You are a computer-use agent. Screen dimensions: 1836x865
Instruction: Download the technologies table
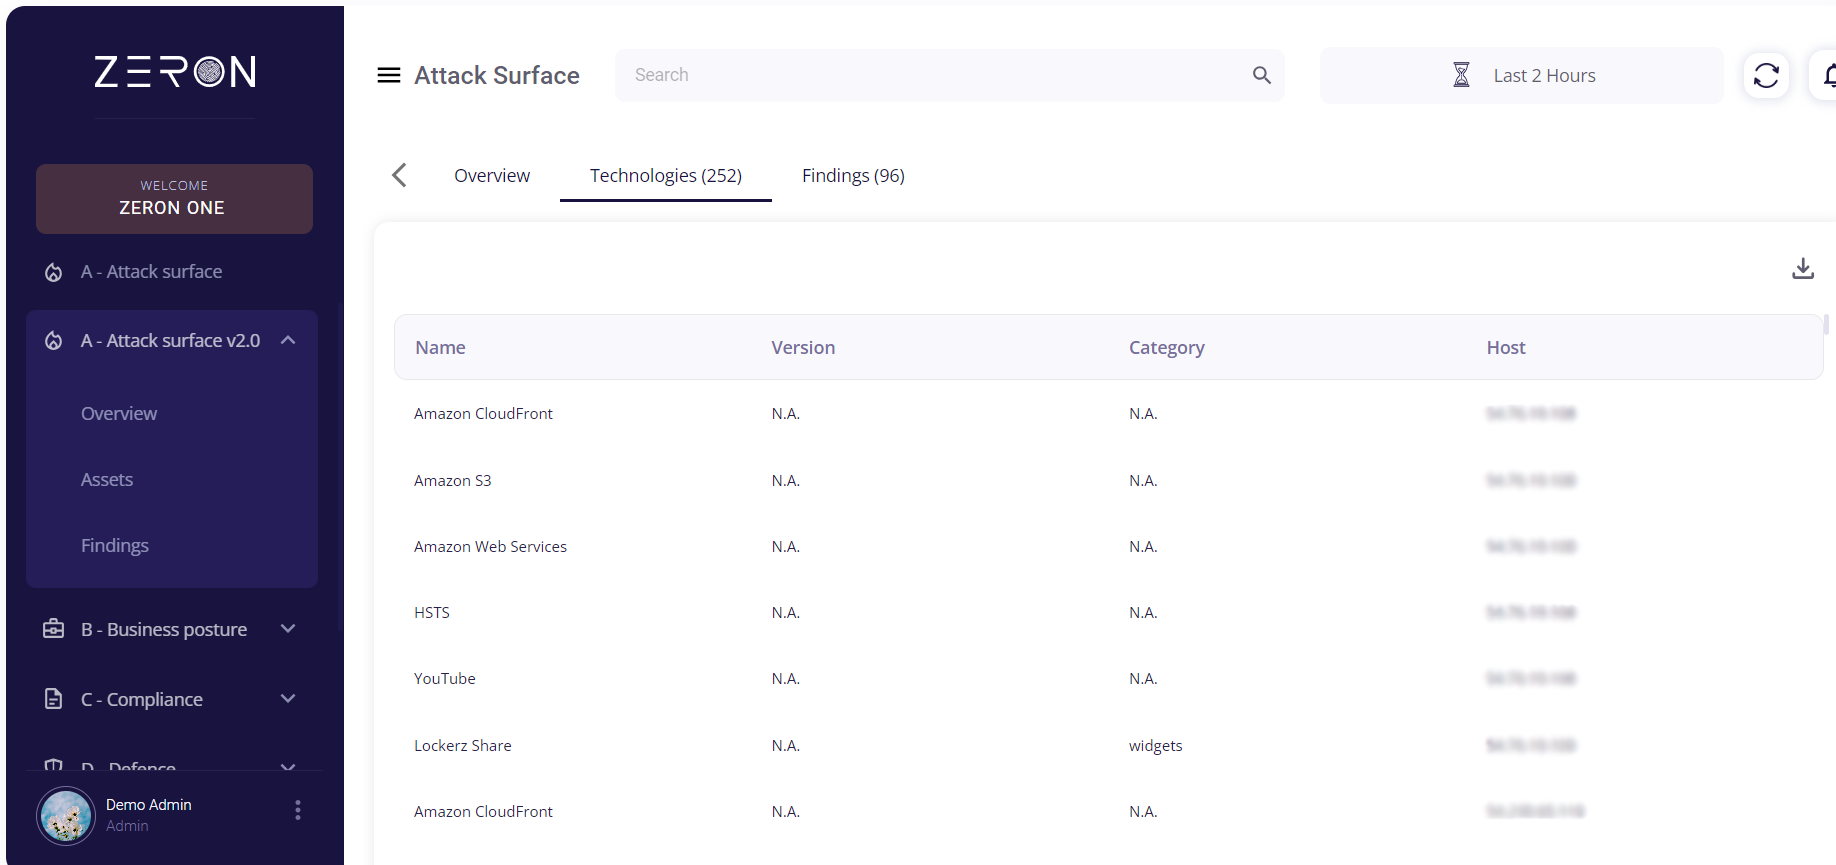[x=1803, y=268]
